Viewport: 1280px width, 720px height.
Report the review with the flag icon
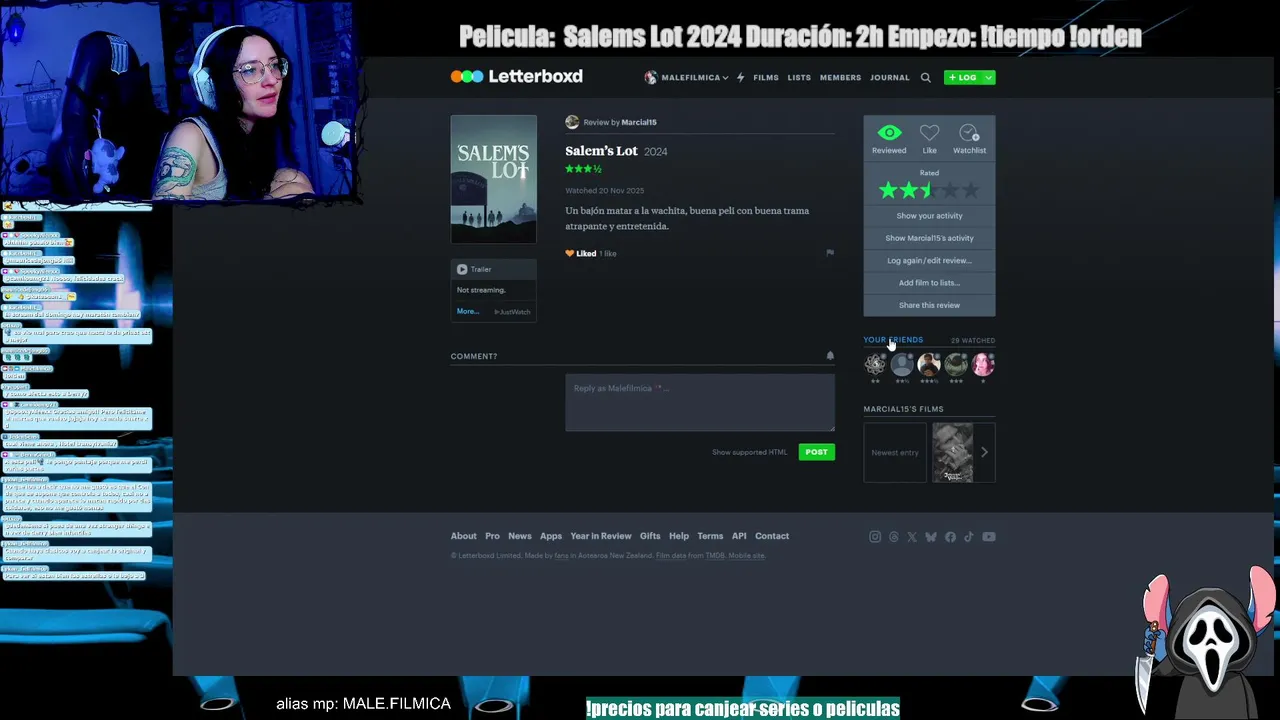click(x=830, y=253)
